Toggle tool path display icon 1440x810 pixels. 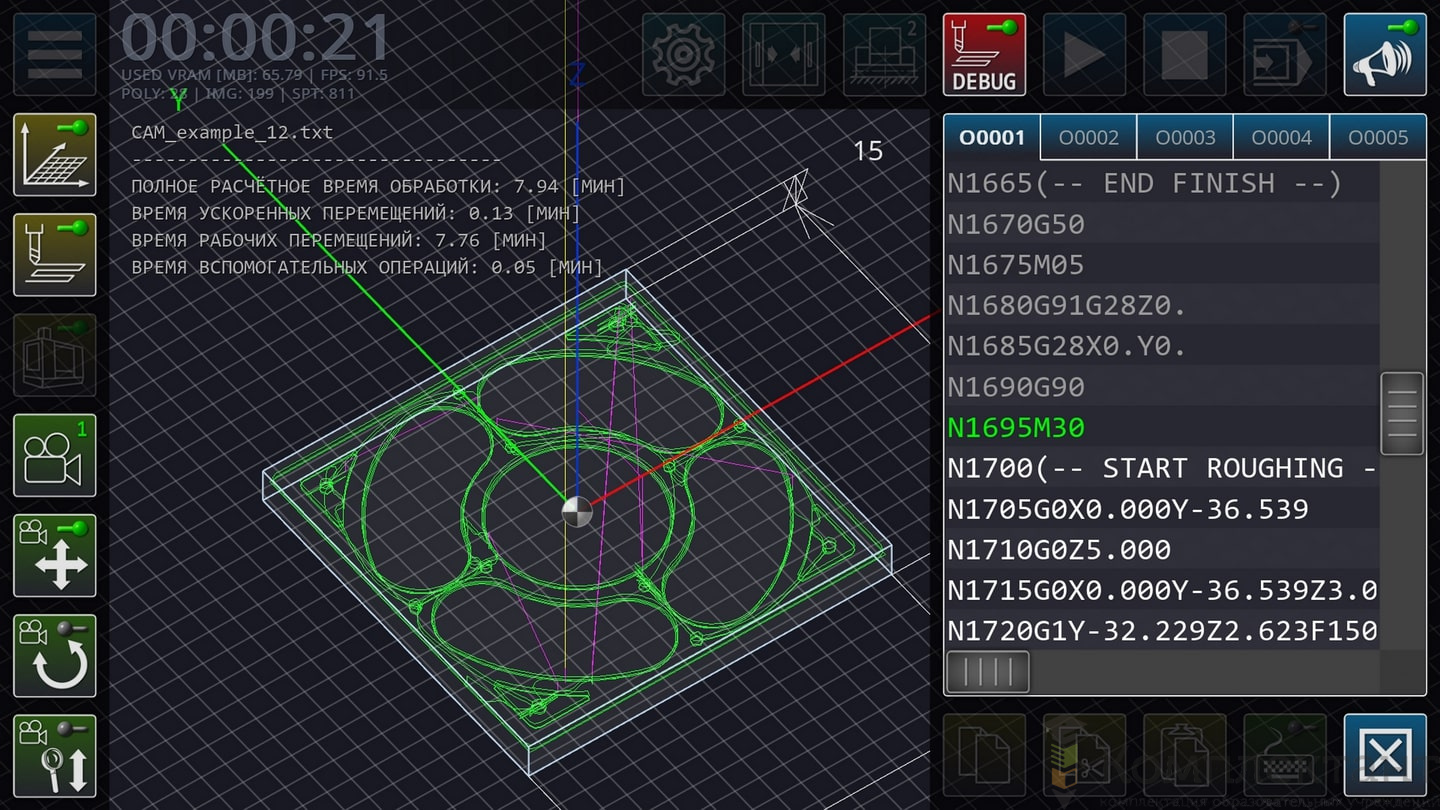[x=54, y=254]
